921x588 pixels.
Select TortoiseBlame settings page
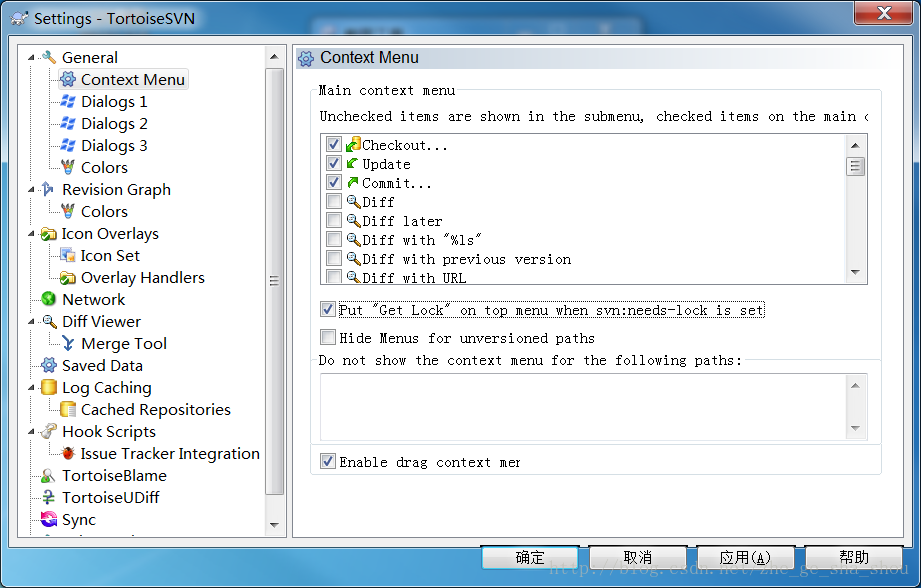(114, 476)
